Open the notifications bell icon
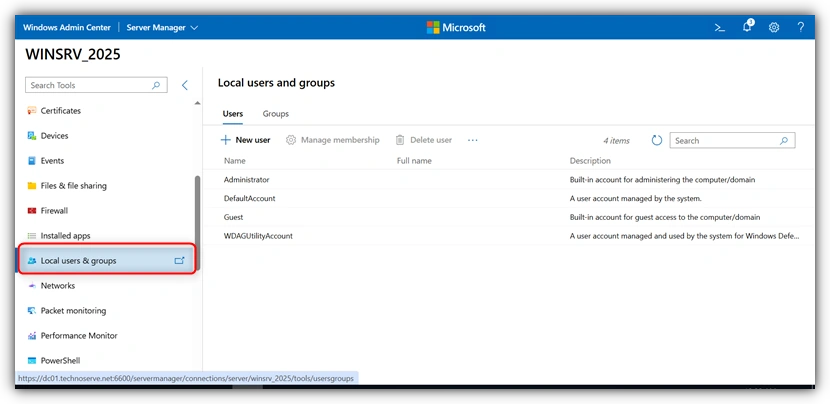The width and height of the screenshot is (830, 404). pos(747,27)
